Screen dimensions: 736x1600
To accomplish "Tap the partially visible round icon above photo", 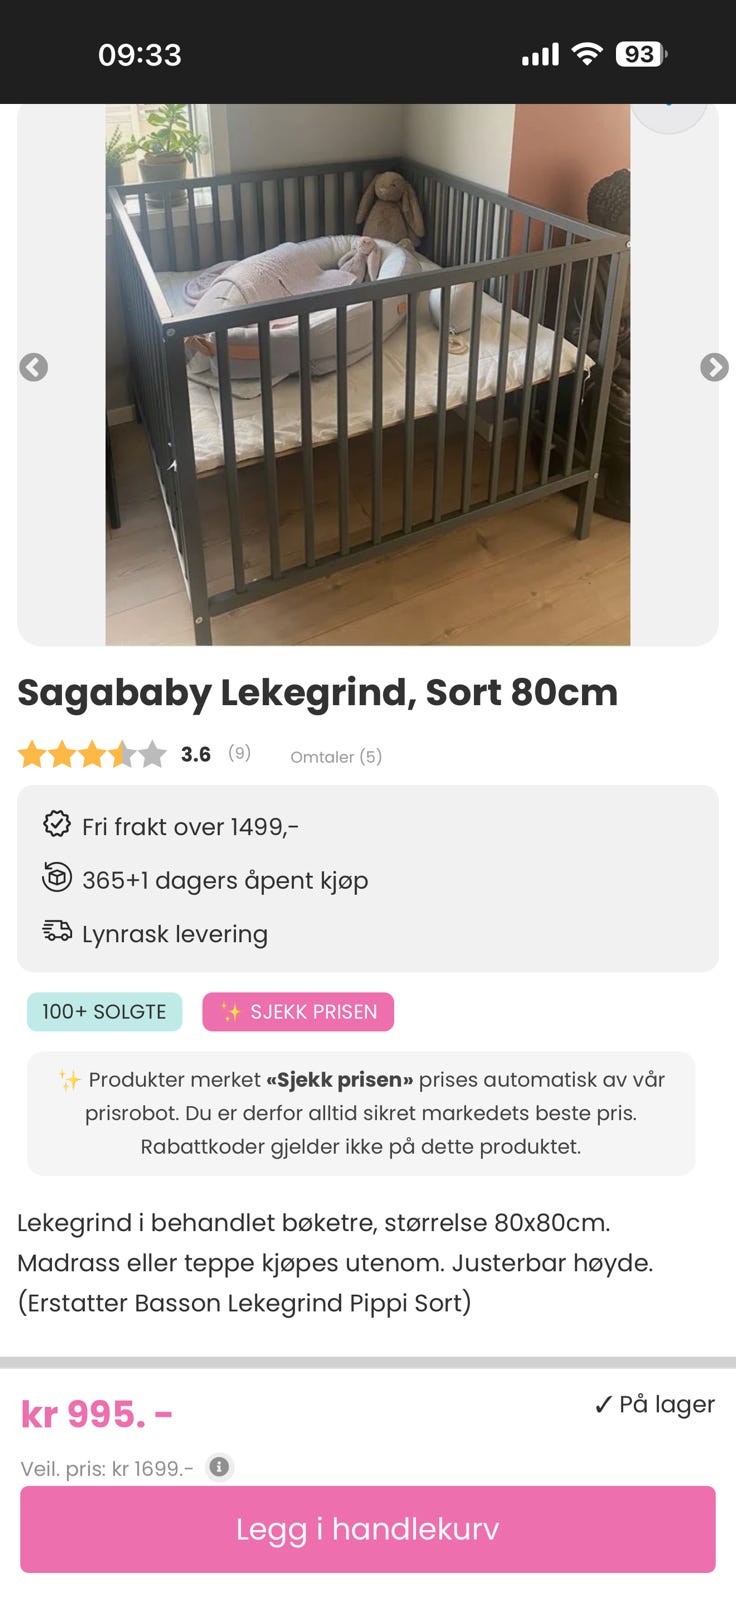I will pyautogui.click(x=669, y=116).
